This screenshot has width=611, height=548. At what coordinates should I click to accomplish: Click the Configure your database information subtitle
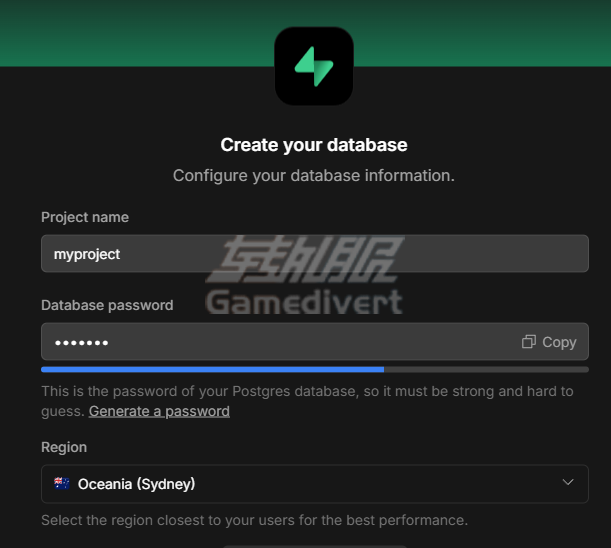(x=314, y=175)
